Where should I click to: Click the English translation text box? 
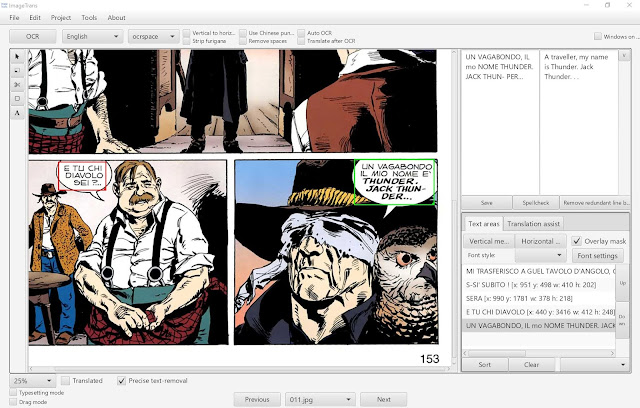pyautogui.click(x=579, y=122)
